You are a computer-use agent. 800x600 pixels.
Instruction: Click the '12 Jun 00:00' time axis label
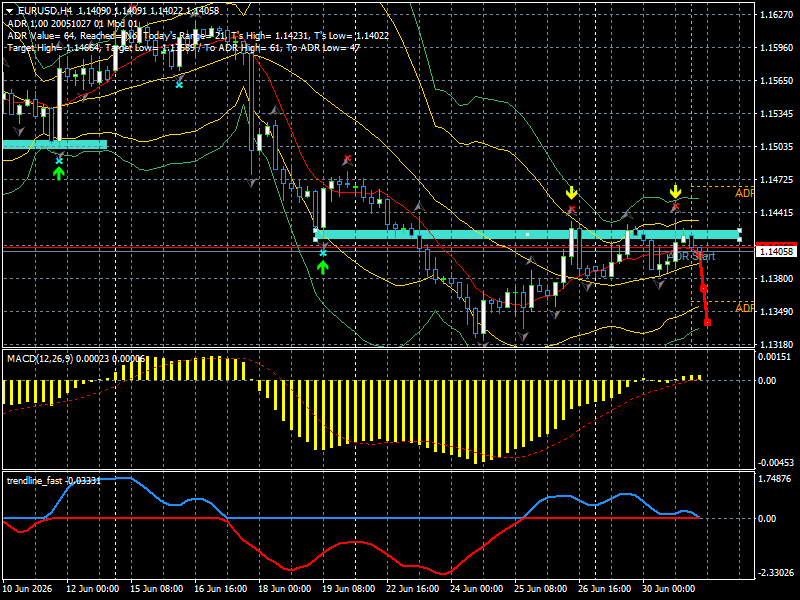(92, 589)
